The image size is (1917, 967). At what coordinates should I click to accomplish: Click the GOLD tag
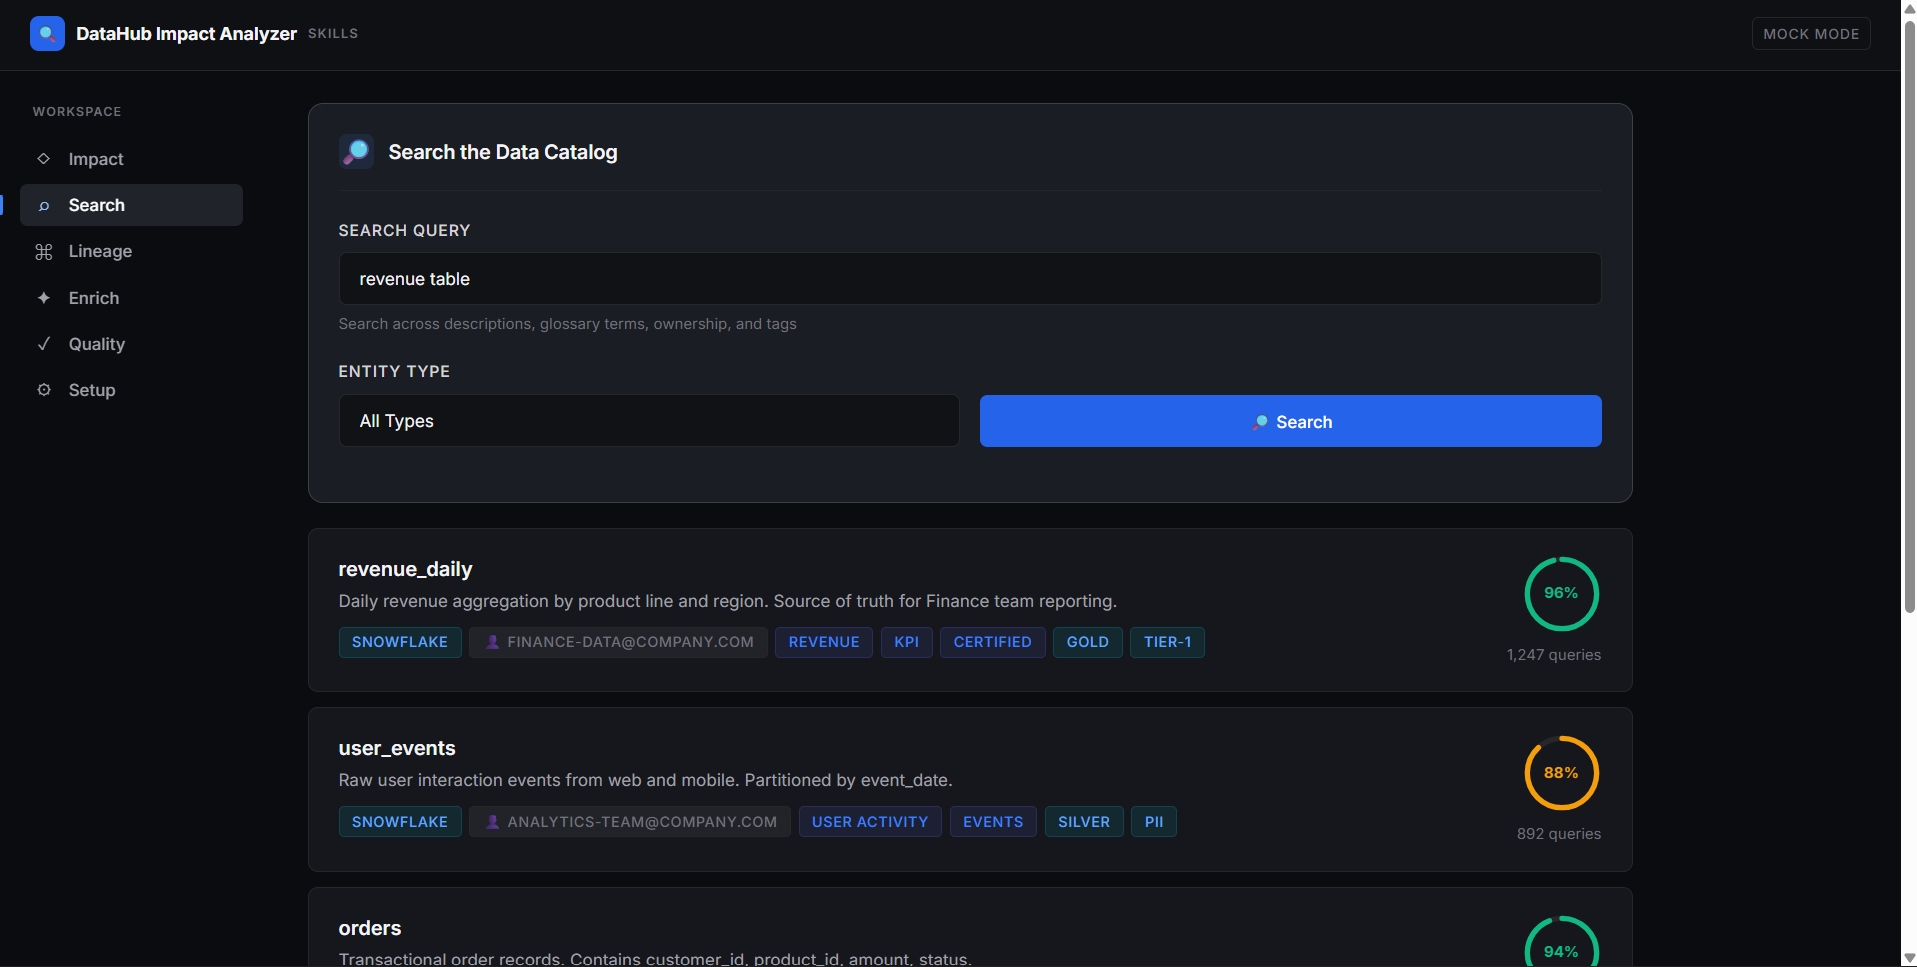point(1088,642)
